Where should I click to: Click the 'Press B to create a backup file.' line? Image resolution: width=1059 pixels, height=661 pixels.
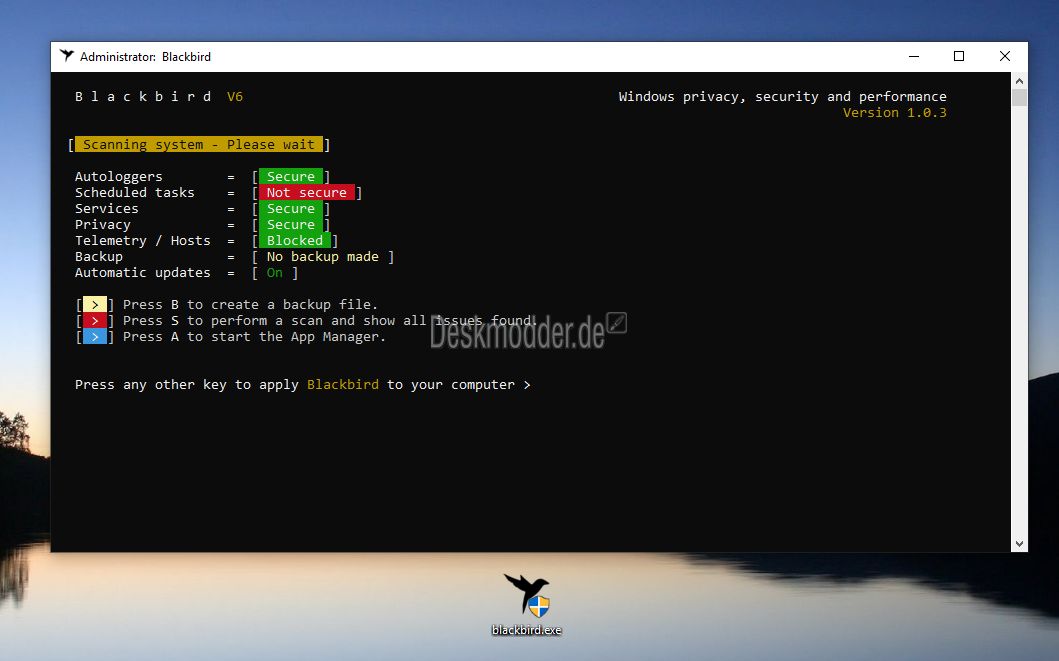(251, 305)
